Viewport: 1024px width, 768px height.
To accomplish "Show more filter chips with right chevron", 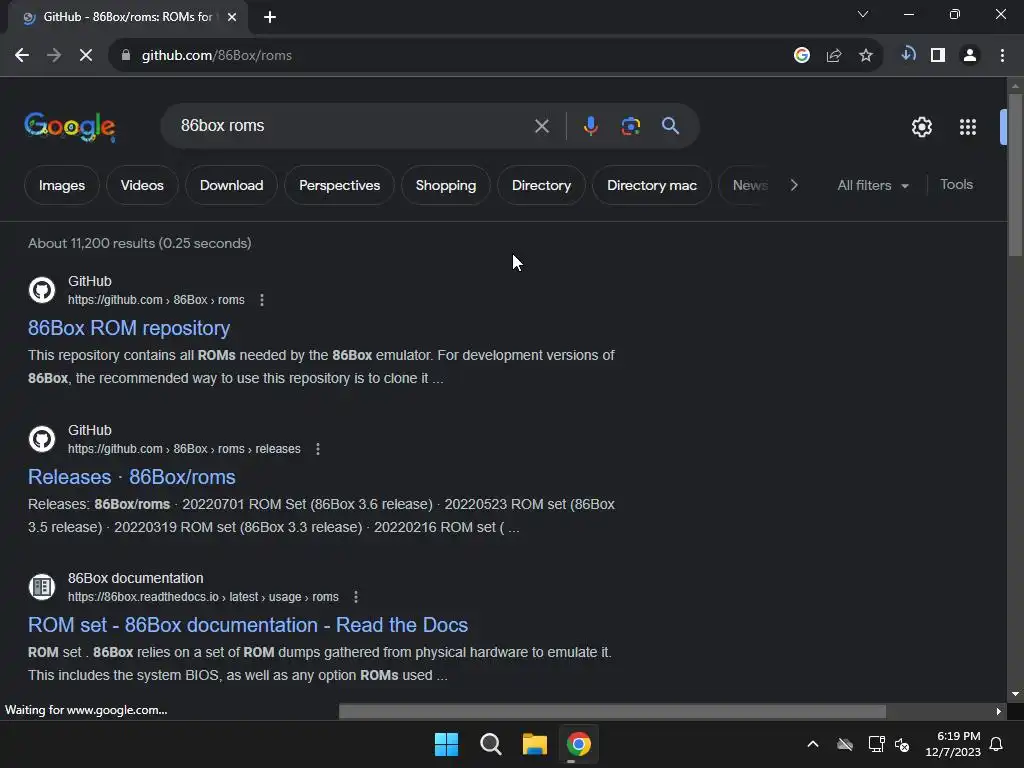I will (793, 185).
